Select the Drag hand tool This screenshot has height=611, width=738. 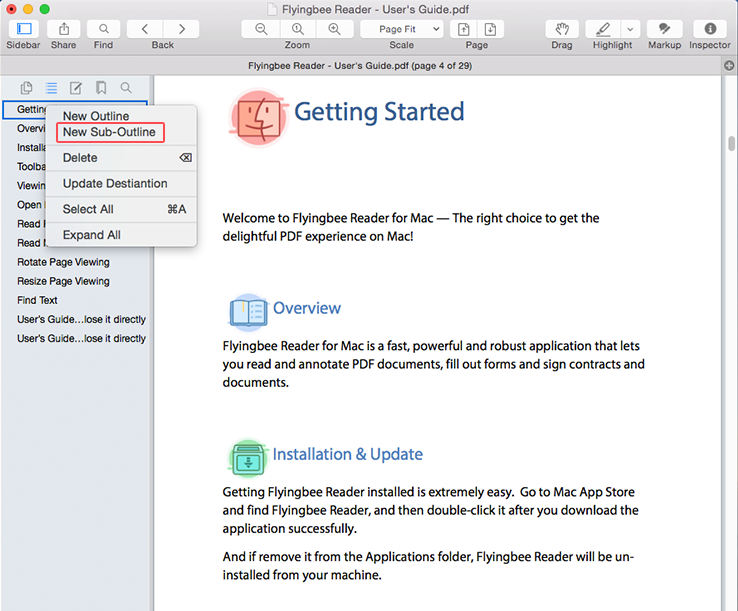562,29
